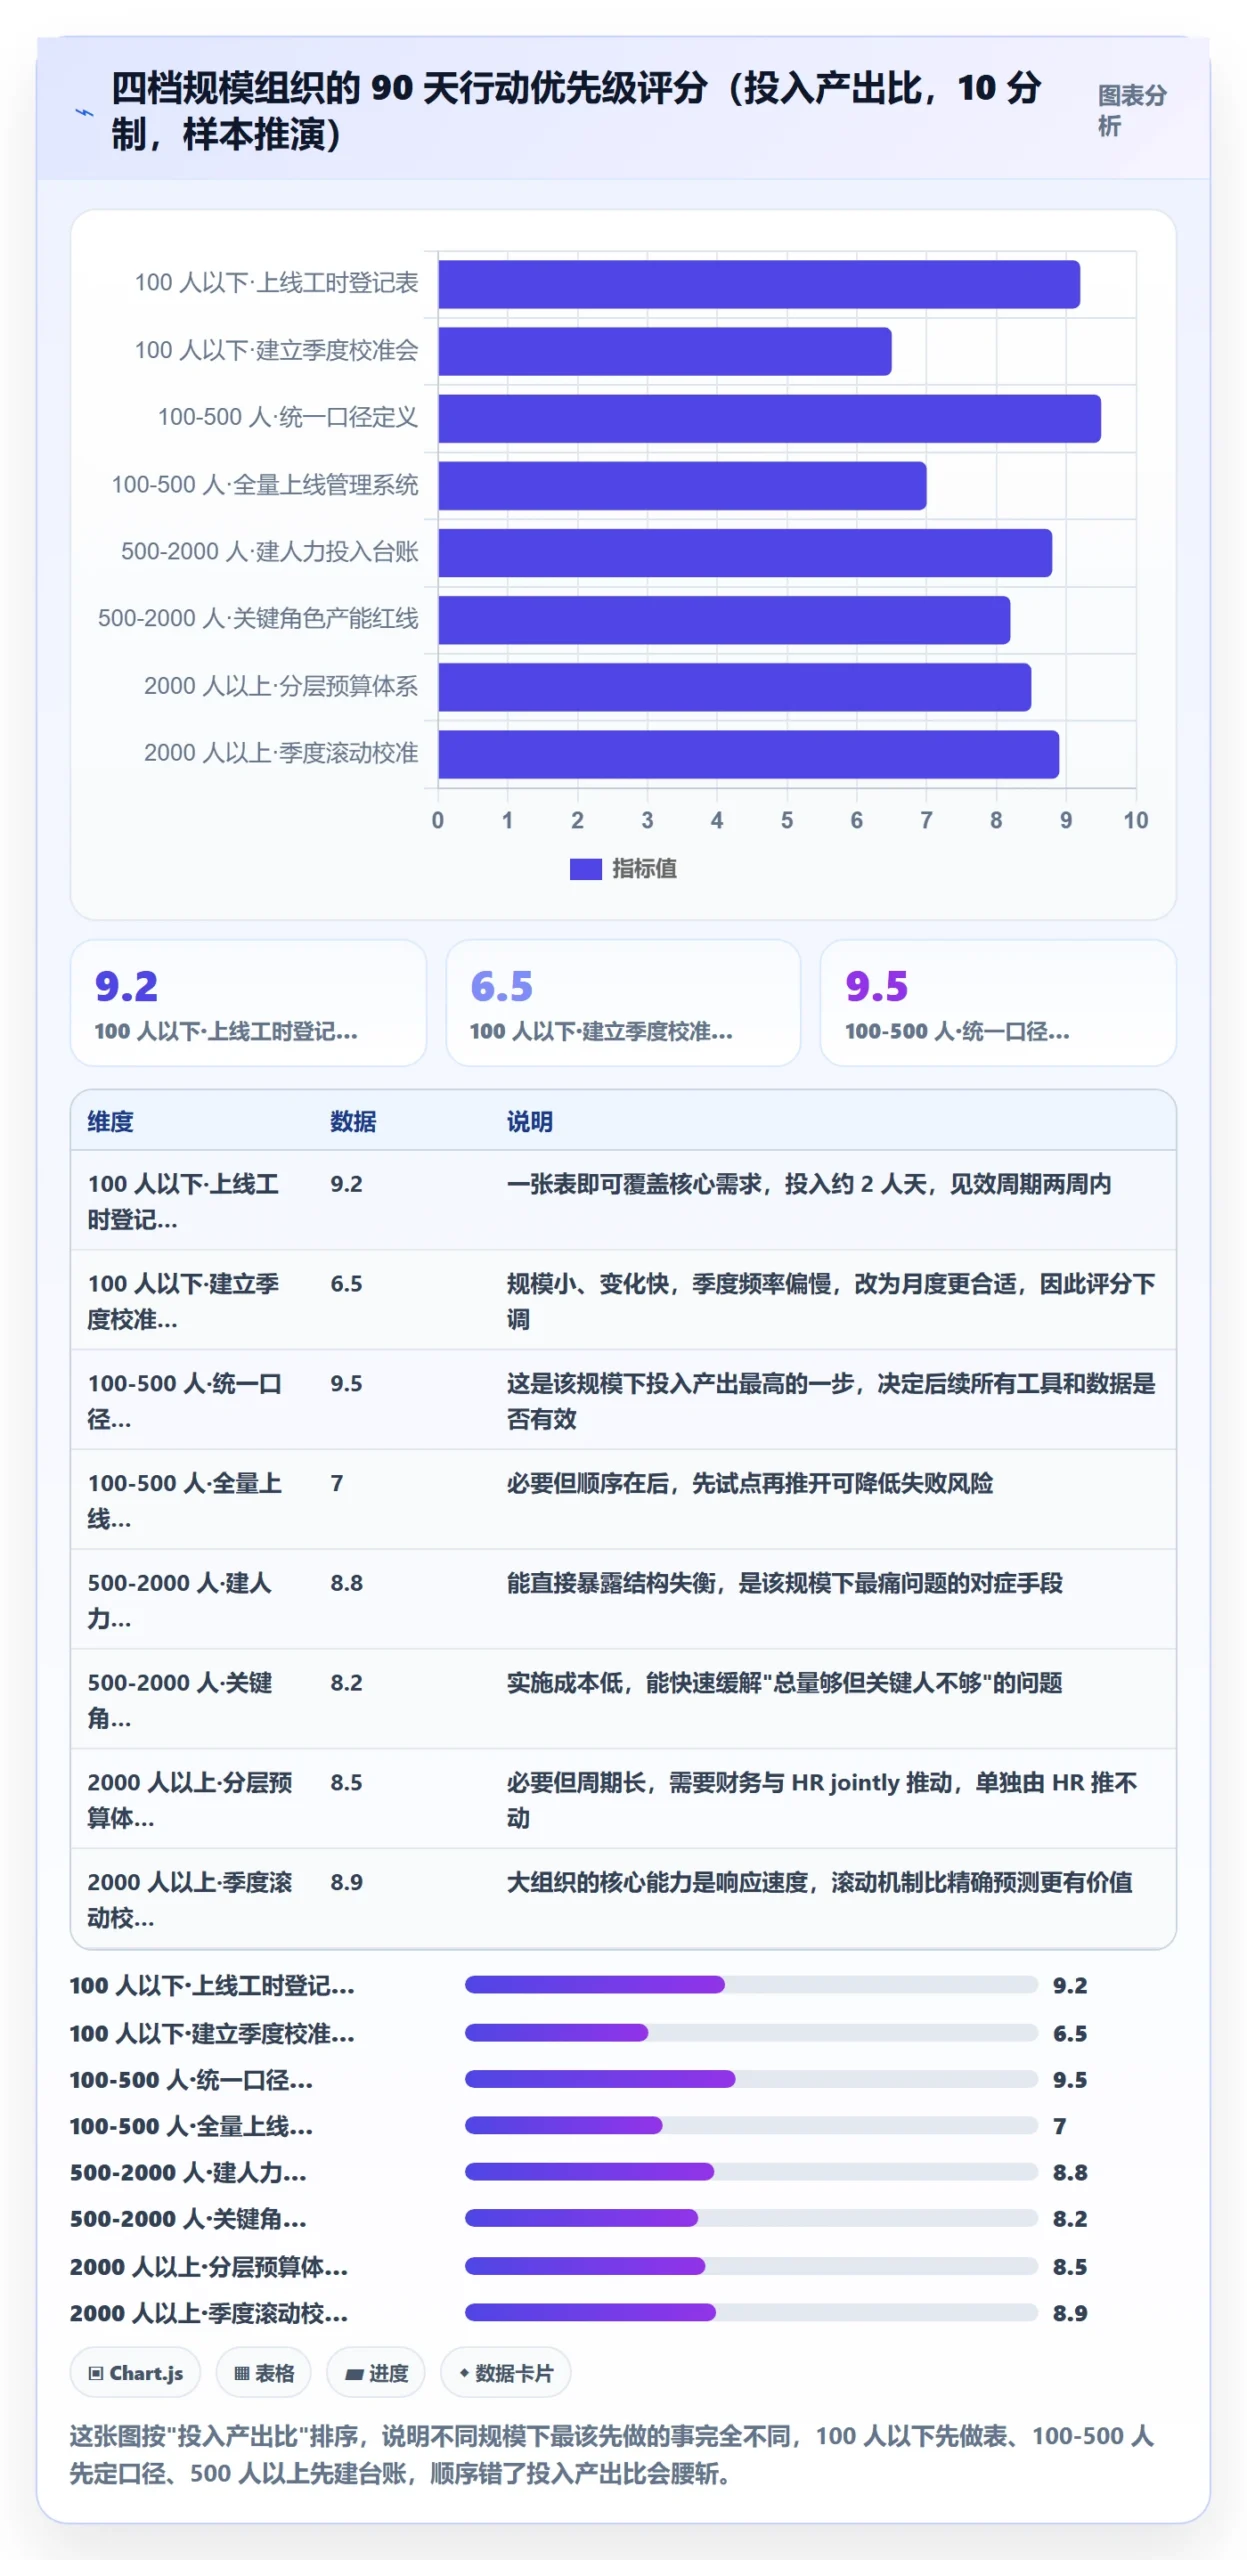The height and width of the screenshot is (2560, 1247).
Task: Toggle the 指标值 legend swatch
Action: (585, 868)
